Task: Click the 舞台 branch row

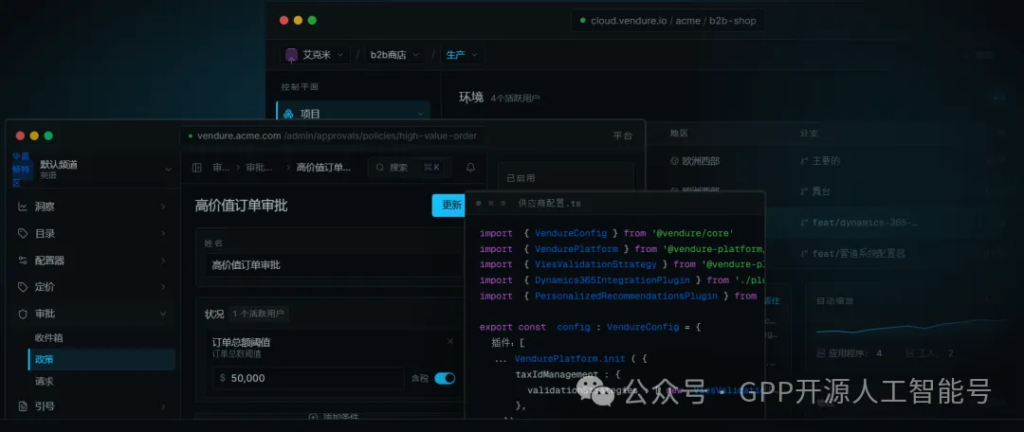Action: pos(815,192)
